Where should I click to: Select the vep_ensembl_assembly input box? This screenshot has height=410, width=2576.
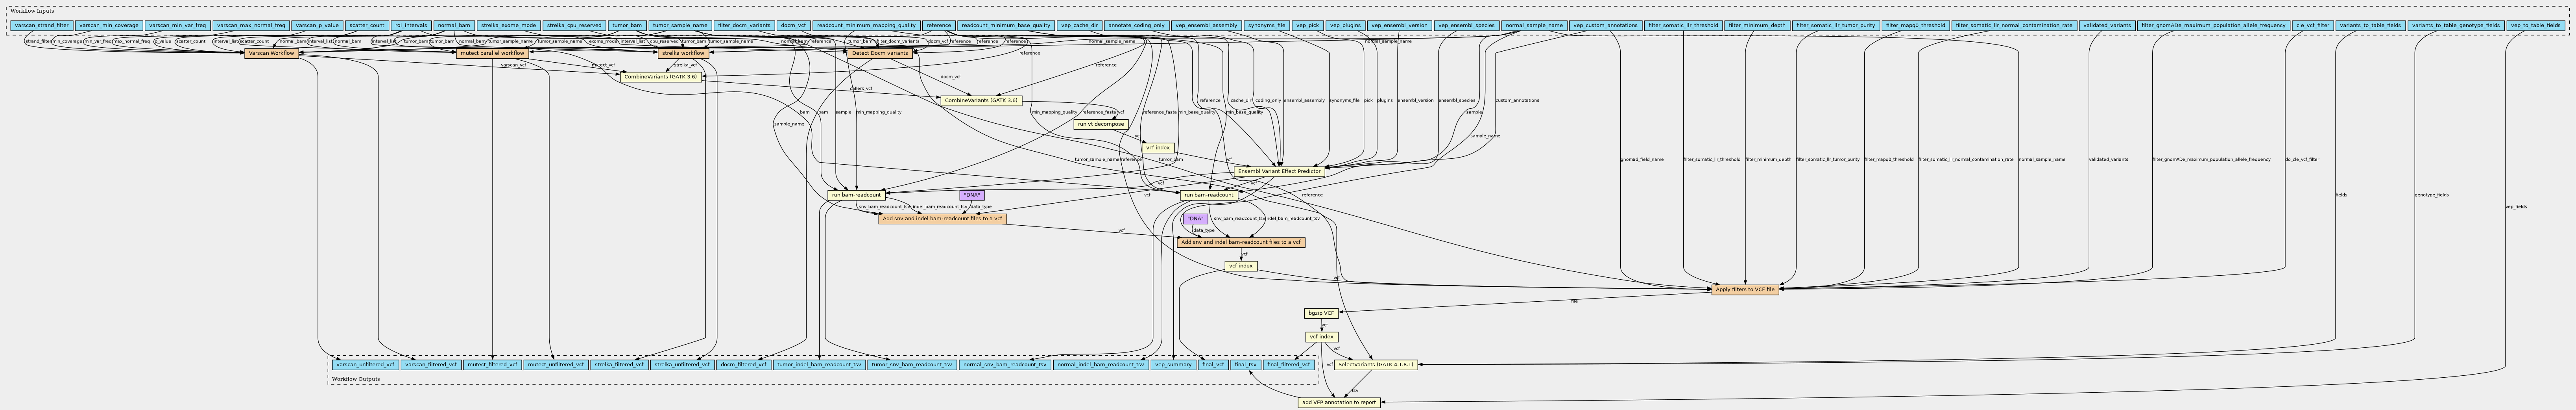(x=1206, y=24)
